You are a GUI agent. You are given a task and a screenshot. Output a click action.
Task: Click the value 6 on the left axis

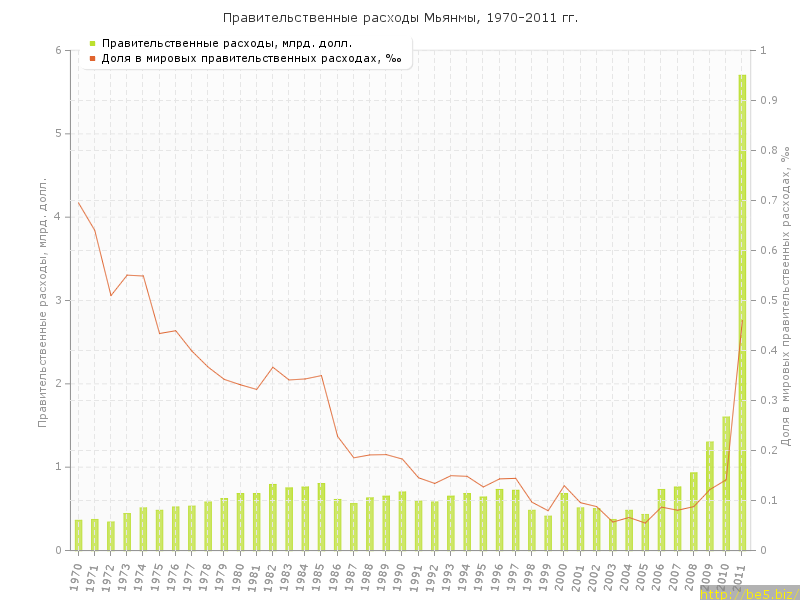[58, 51]
